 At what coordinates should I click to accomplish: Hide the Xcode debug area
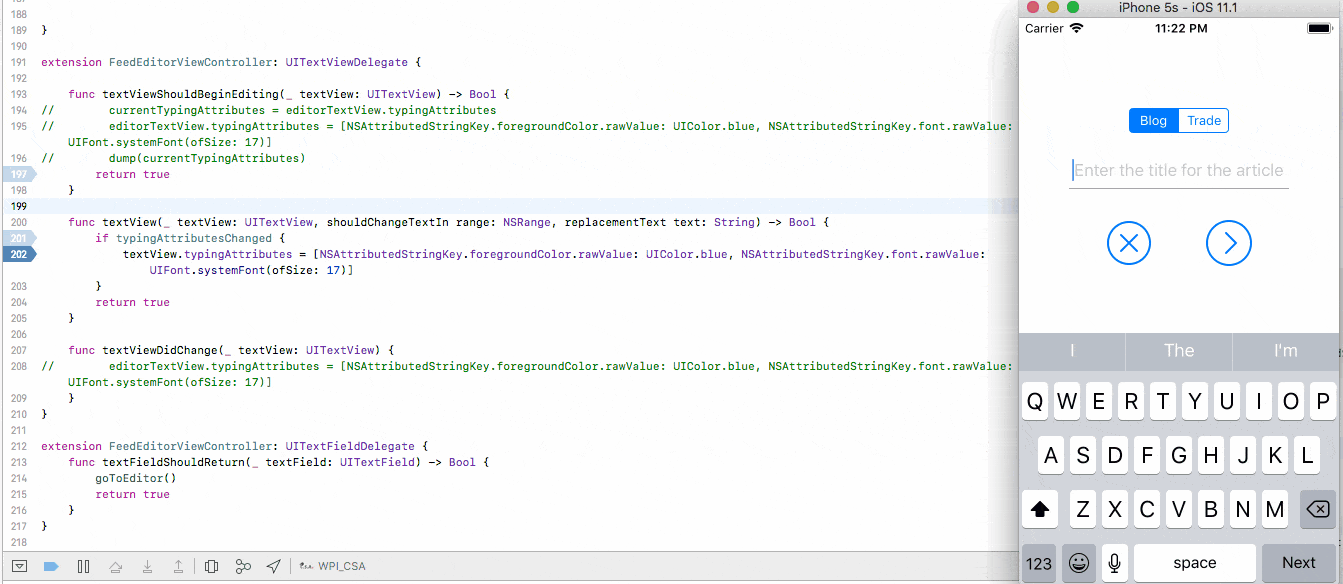point(19,566)
